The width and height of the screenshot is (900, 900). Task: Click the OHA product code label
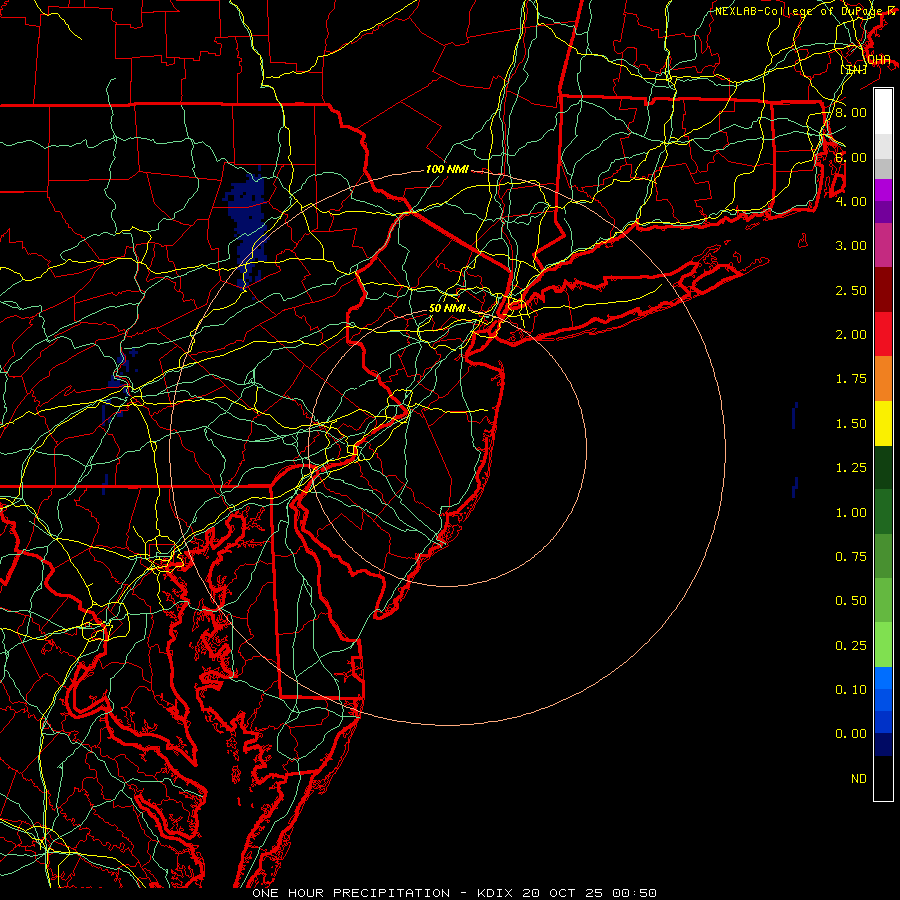coord(879,60)
